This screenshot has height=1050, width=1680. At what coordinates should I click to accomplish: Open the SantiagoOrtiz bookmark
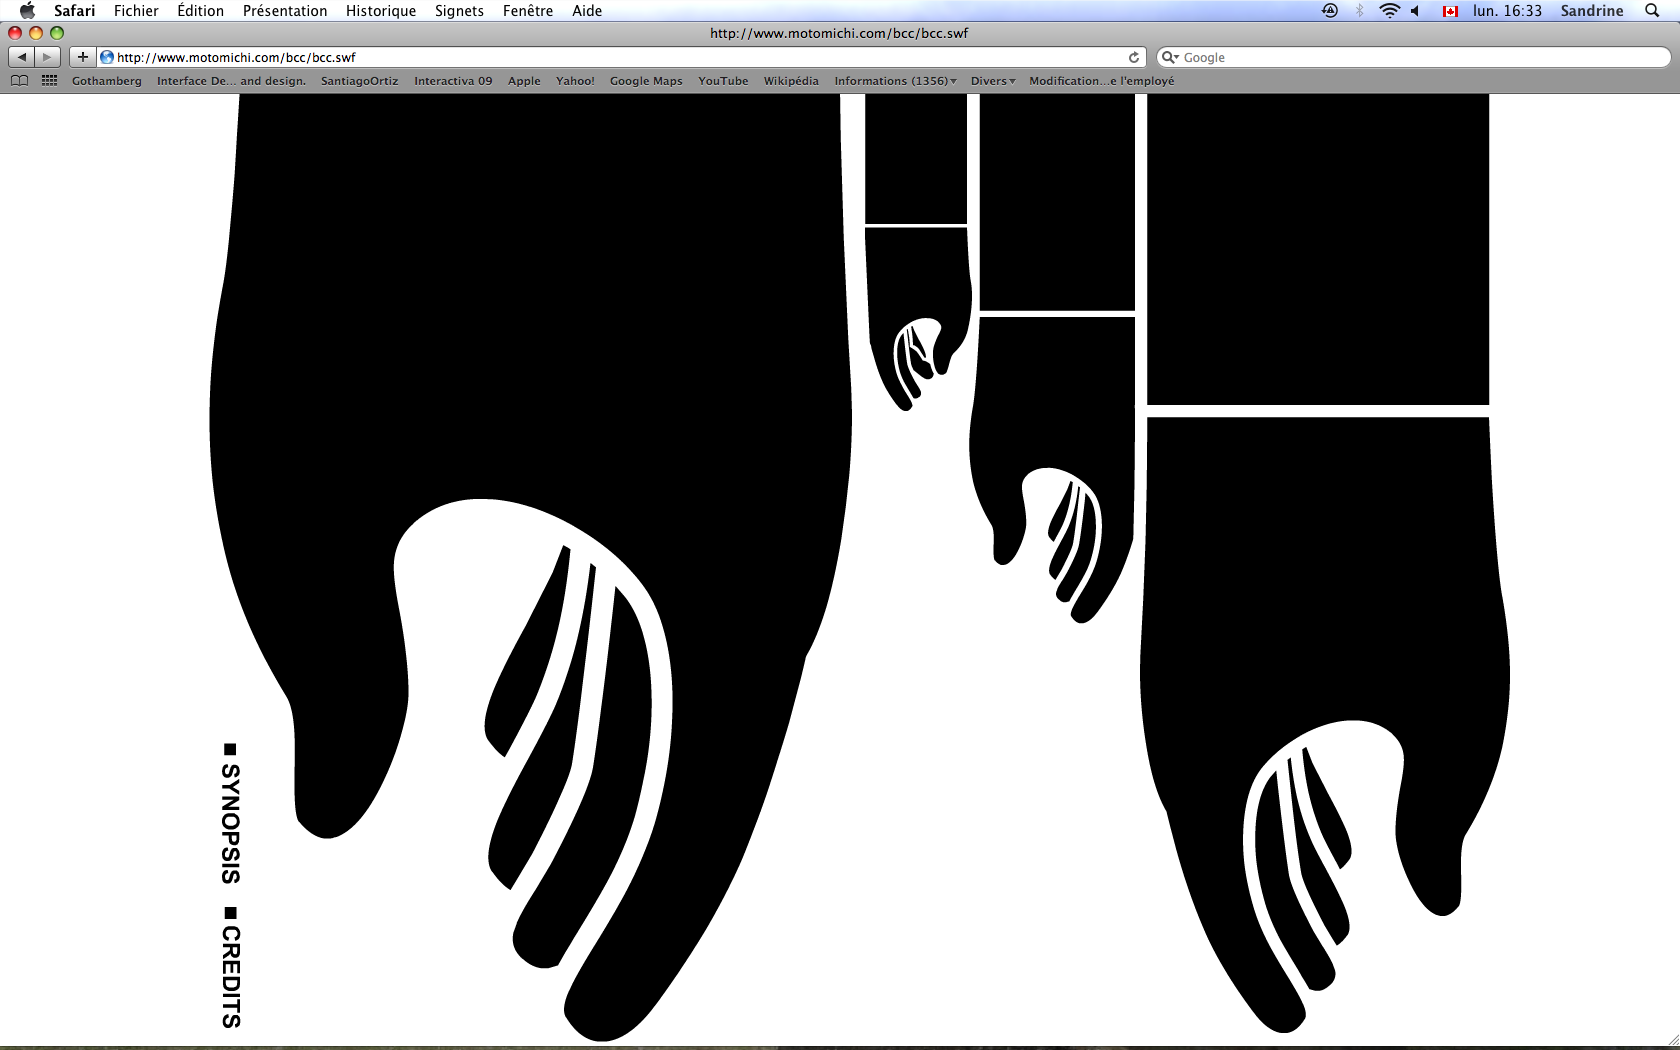(359, 81)
